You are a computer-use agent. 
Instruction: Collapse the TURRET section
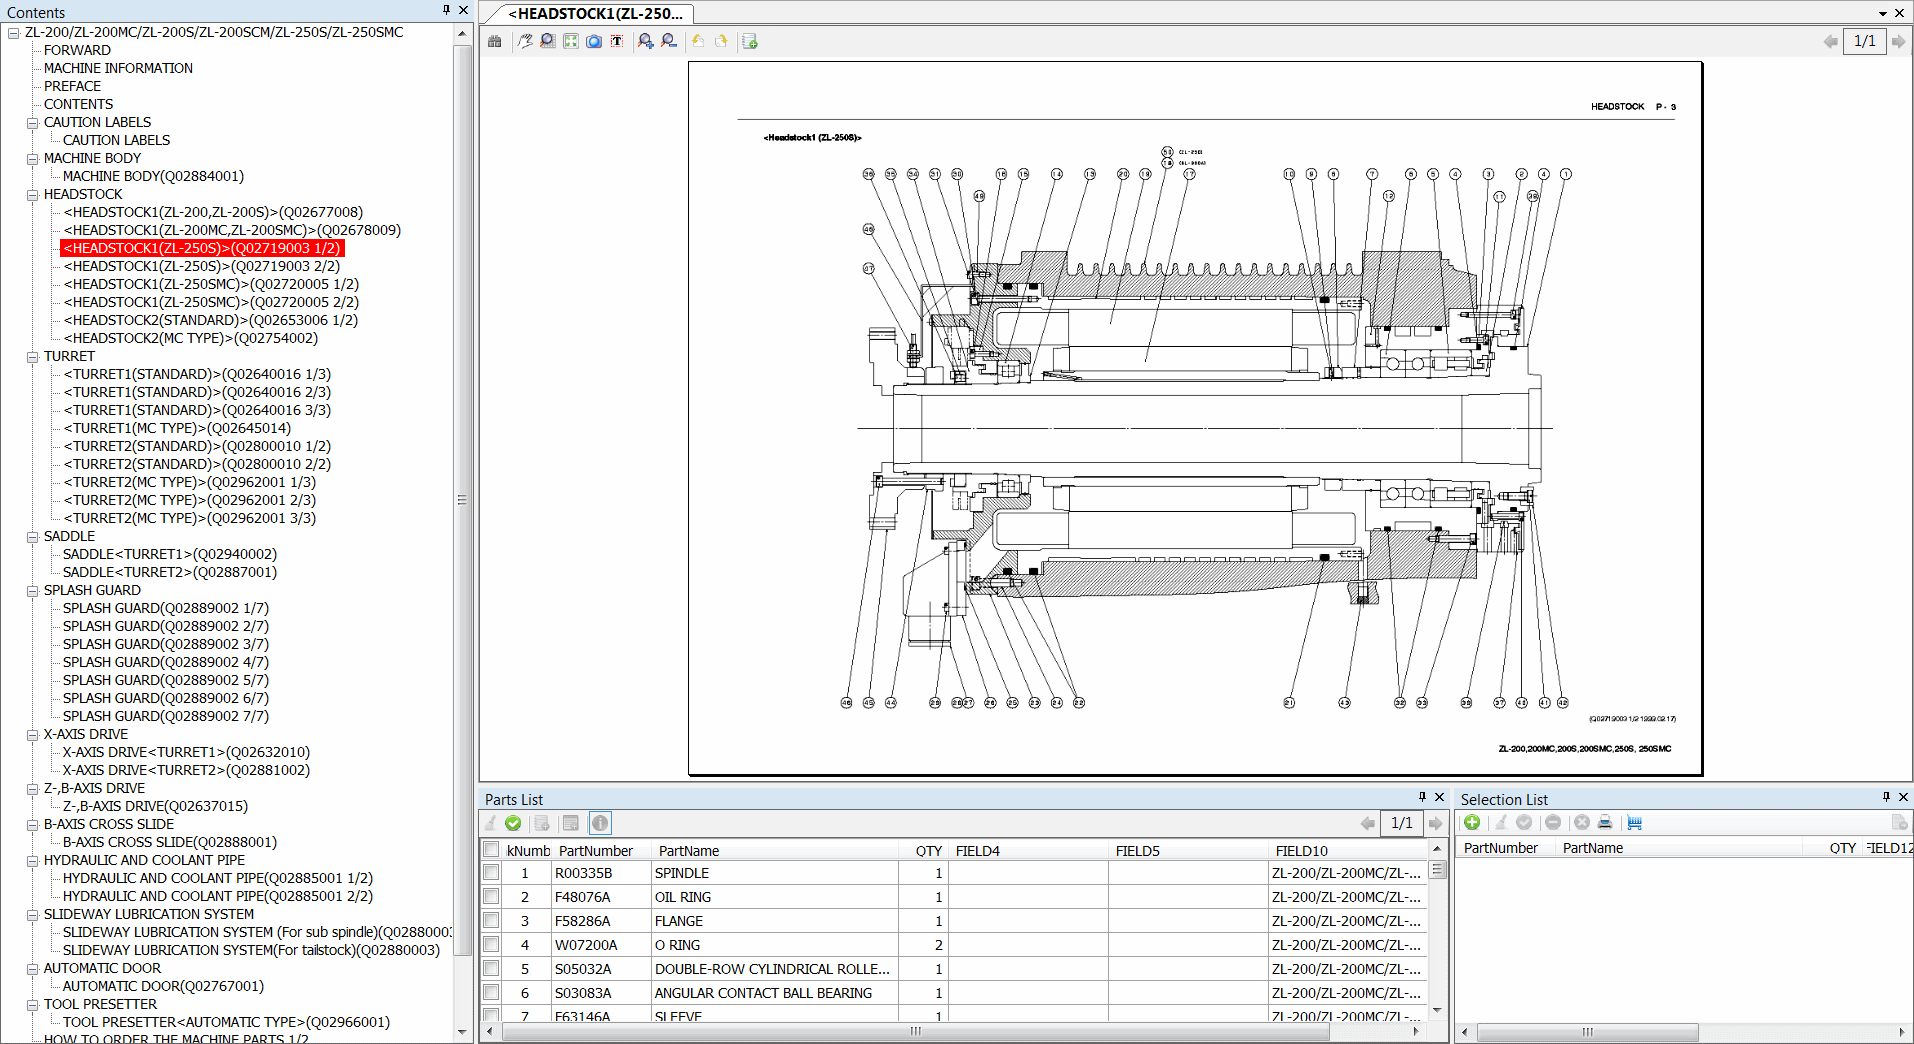click(33, 356)
